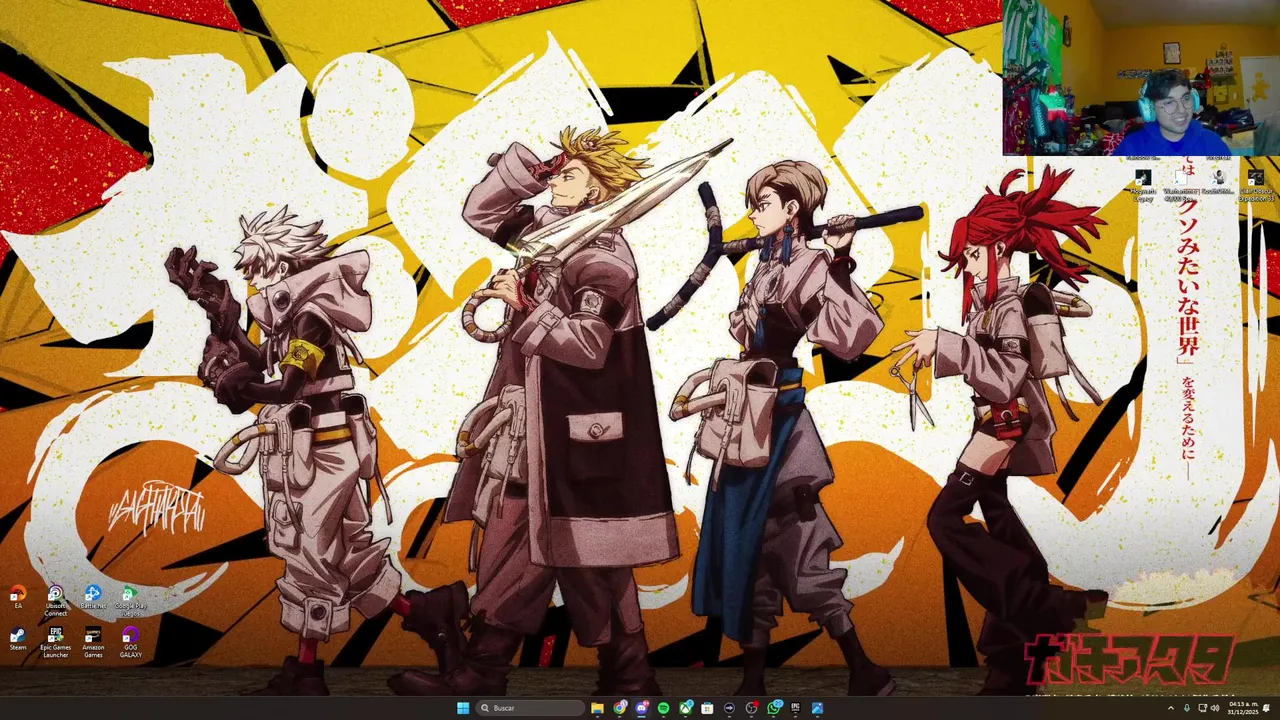Open Spotify from the taskbar
This screenshot has height=720, width=1280.
click(x=664, y=708)
